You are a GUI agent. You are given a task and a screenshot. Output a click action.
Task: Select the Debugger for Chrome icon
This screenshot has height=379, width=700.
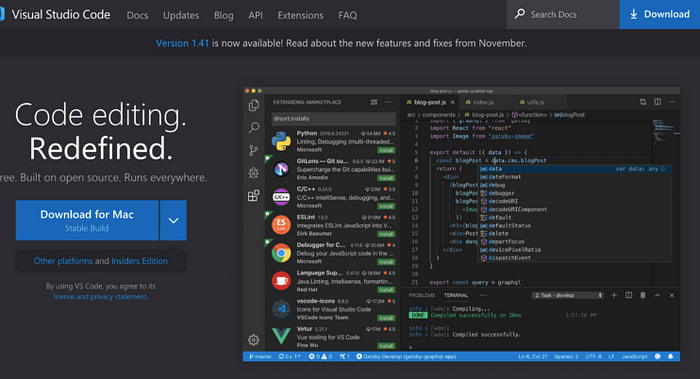click(281, 253)
